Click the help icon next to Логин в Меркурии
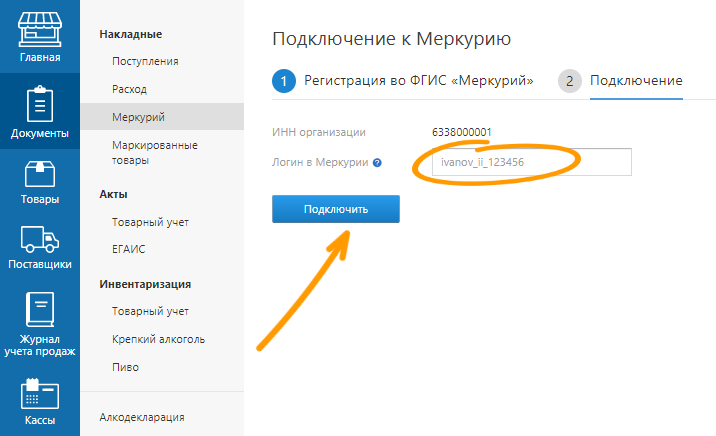The height and width of the screenshot is (436, 716). (x=377, y=163)
